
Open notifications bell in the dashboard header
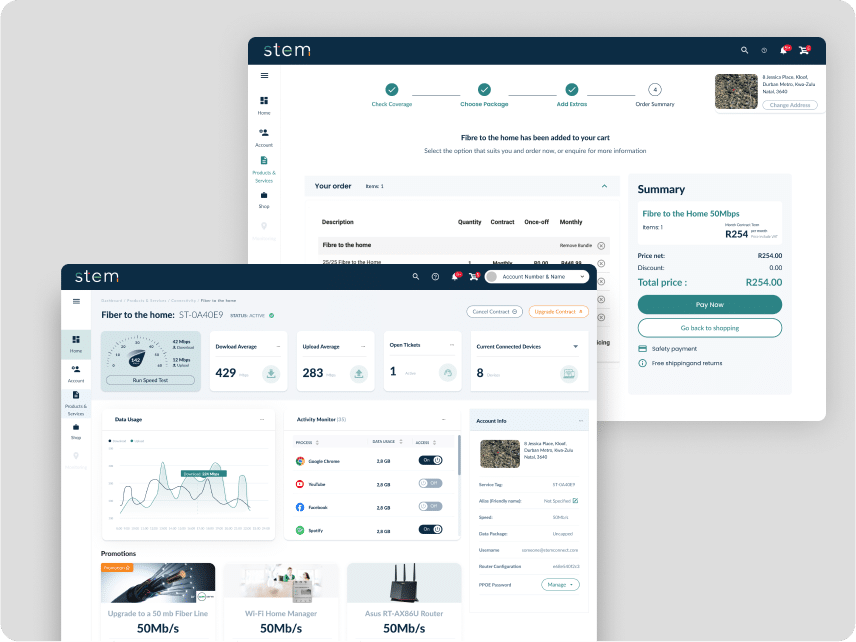coord(455,277)
